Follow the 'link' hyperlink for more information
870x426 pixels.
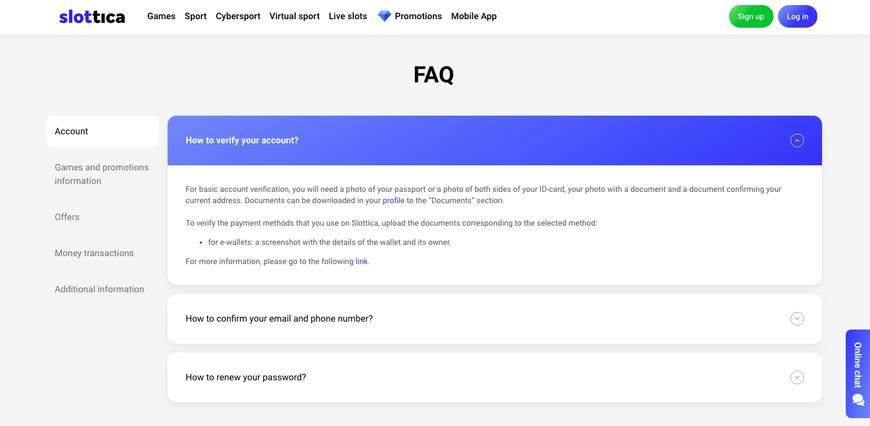[361, 261]
